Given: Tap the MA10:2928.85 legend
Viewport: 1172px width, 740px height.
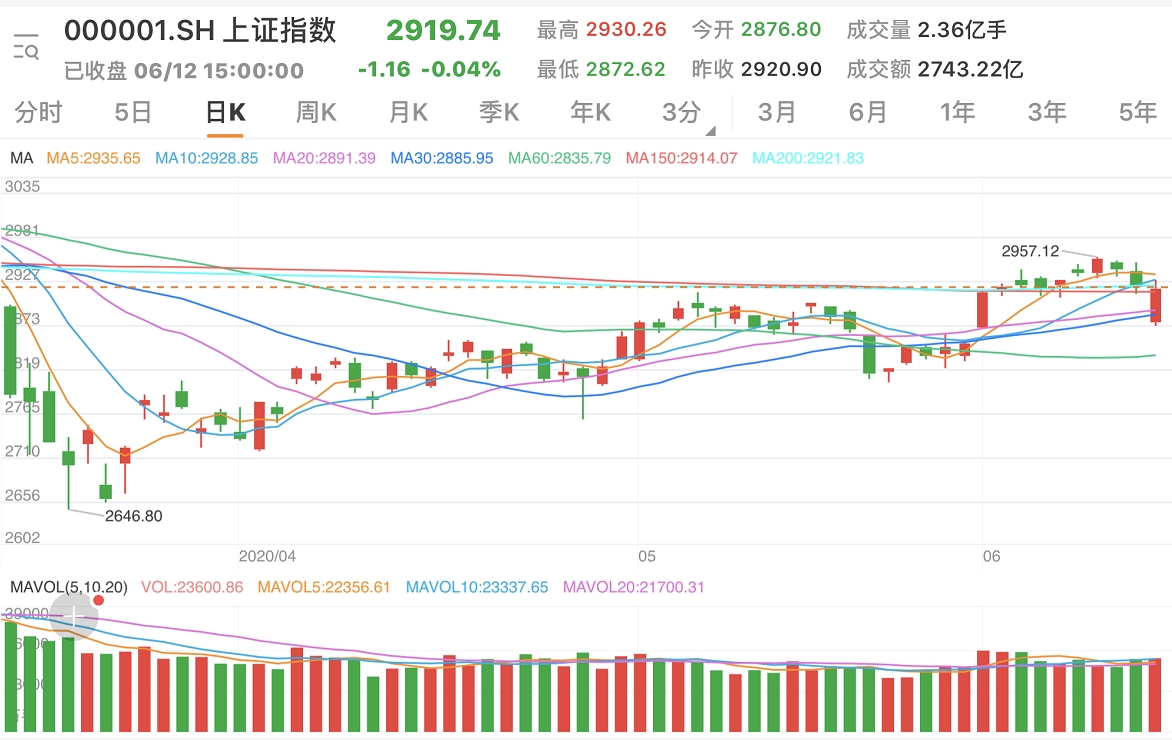Looking at the screenshot, I should pyautogui.click(x=206, y=158).
